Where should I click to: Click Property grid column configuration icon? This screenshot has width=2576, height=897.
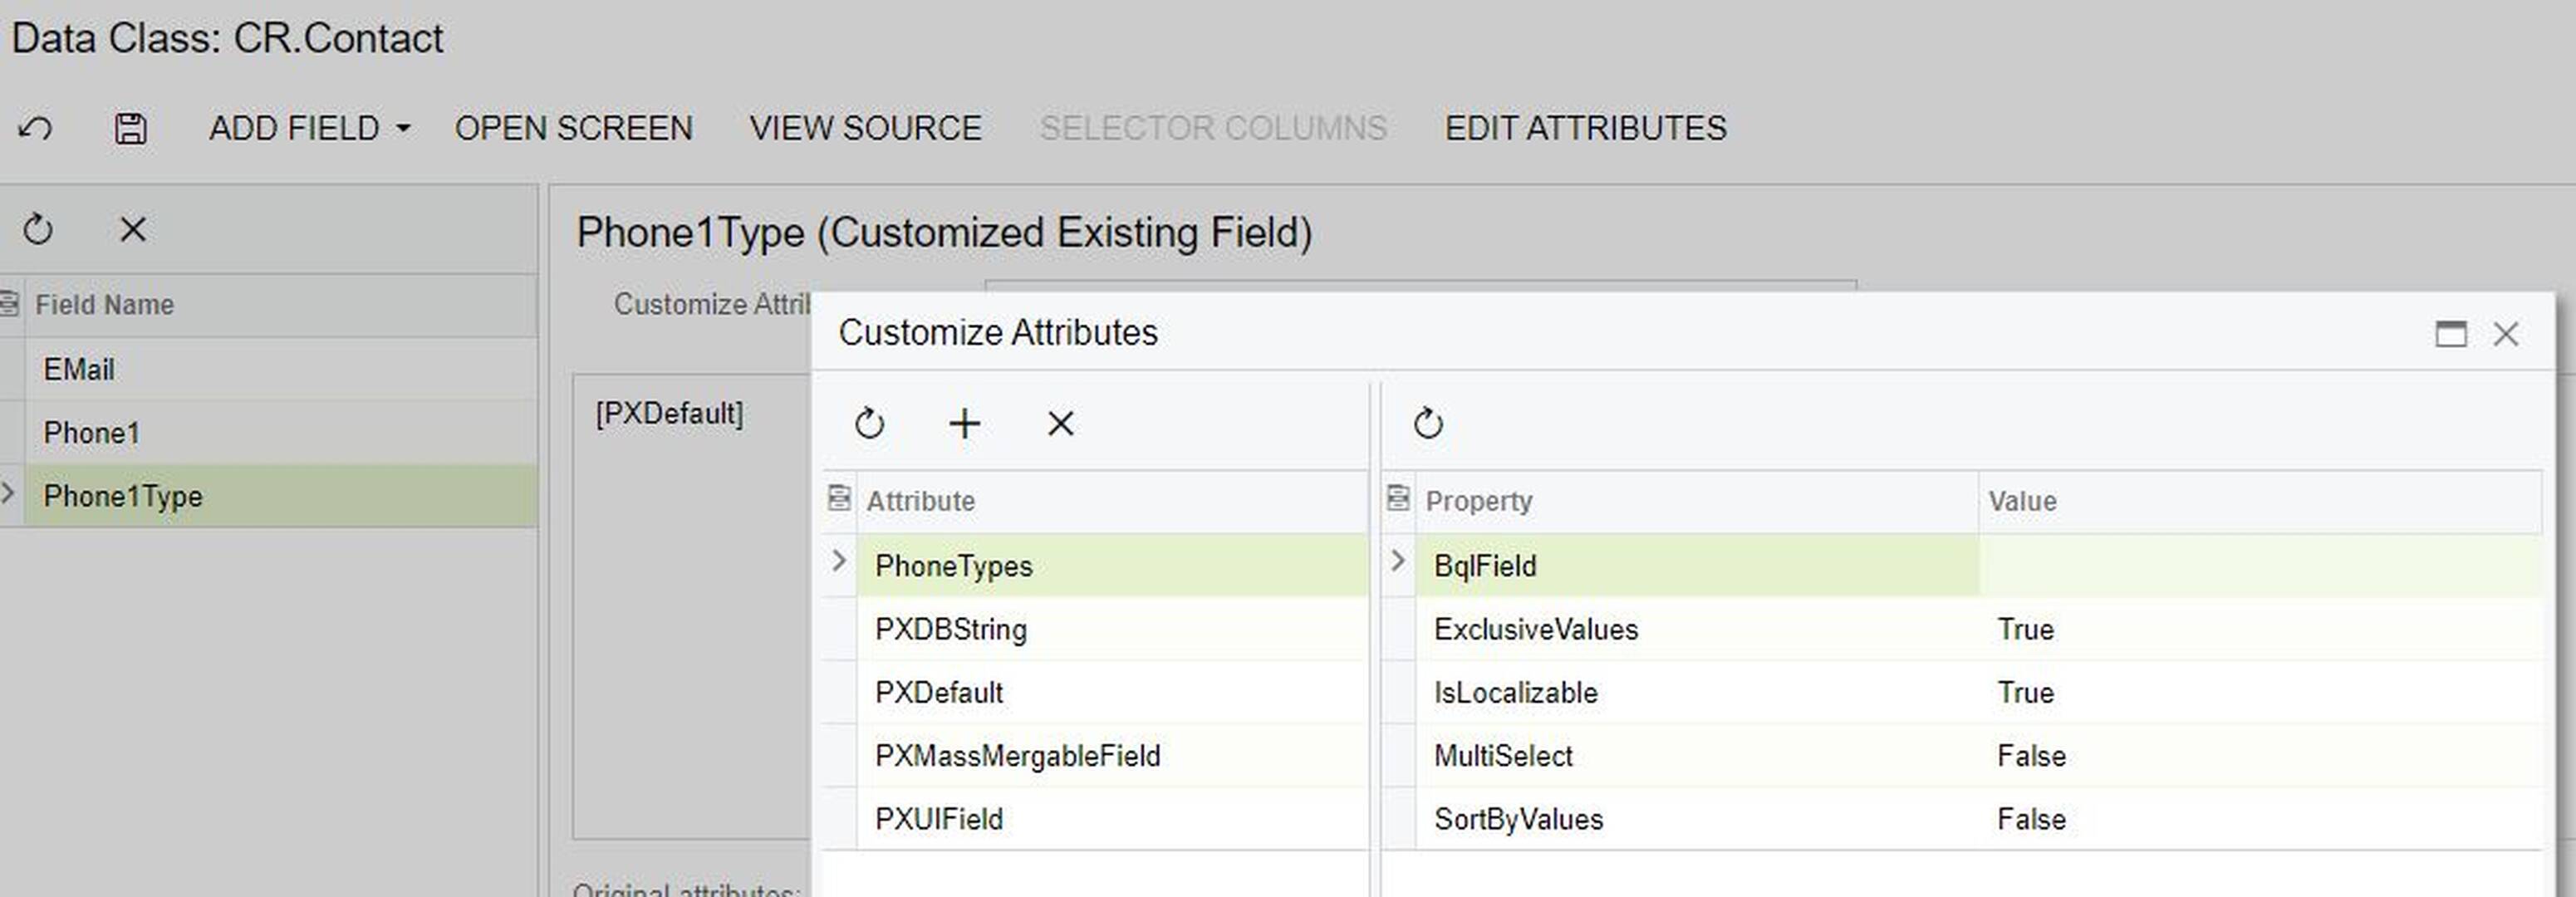click(x=1398, y=498)
